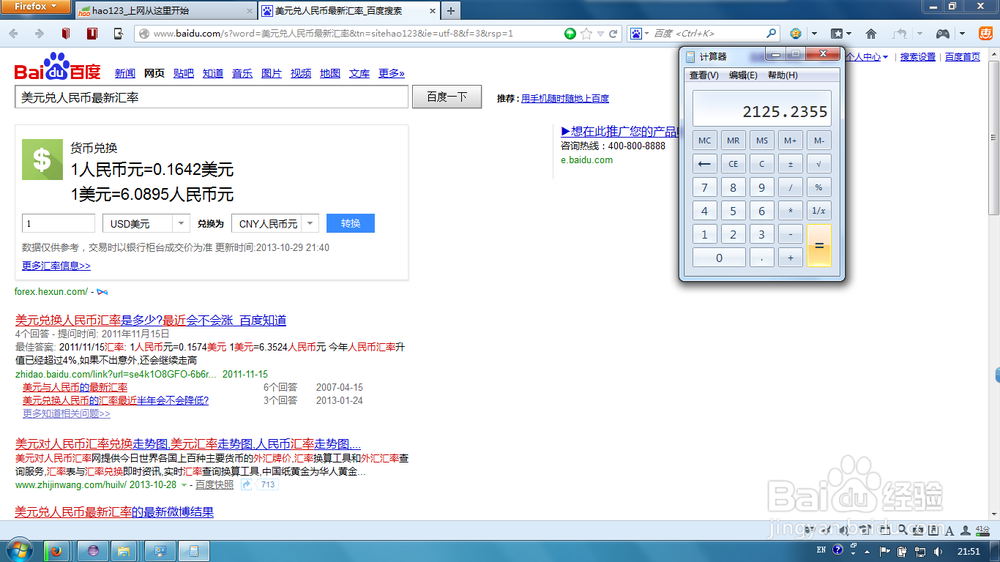Reload the page with the refresh icon
Screen dimensions: 1000x562
614,34
